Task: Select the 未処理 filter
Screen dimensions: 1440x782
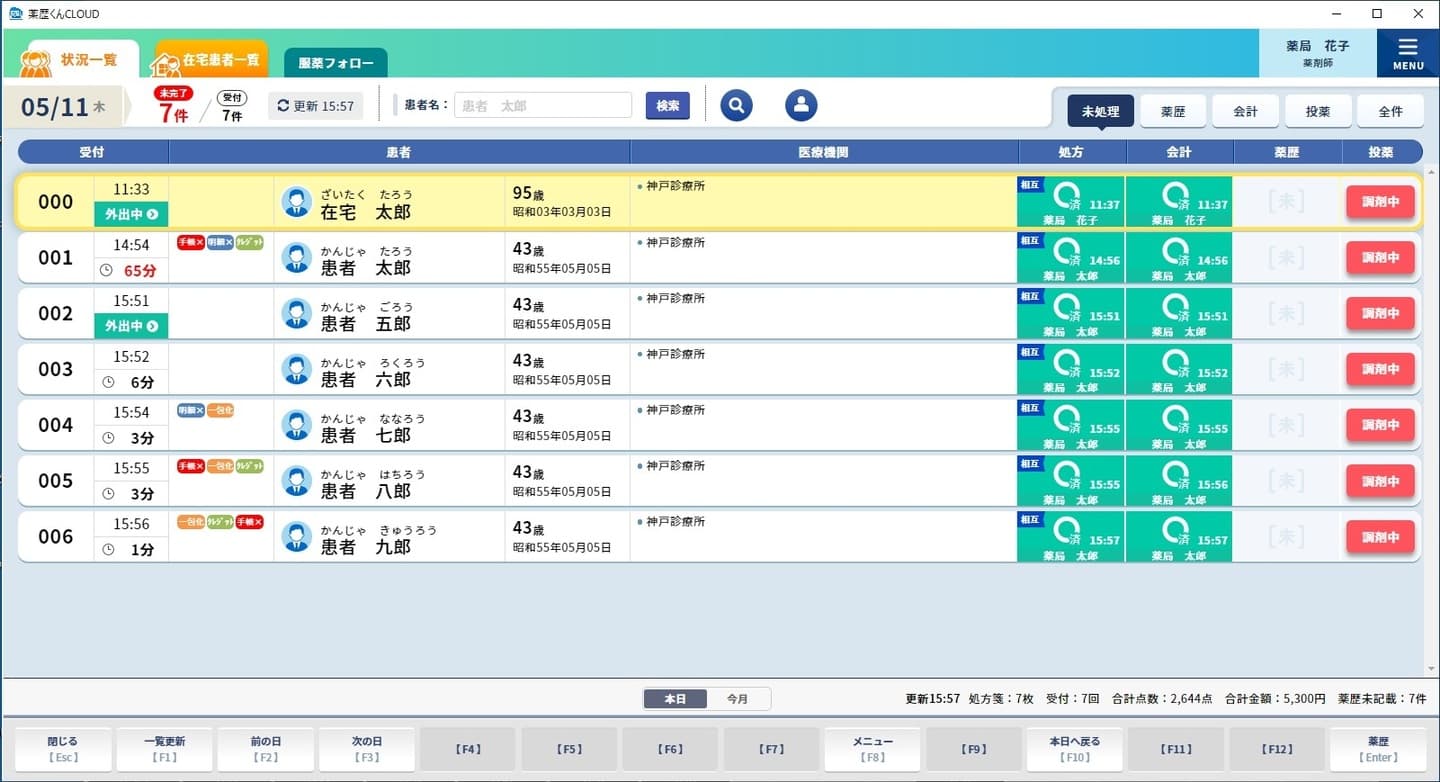Action: click(x=1100, y=112)
